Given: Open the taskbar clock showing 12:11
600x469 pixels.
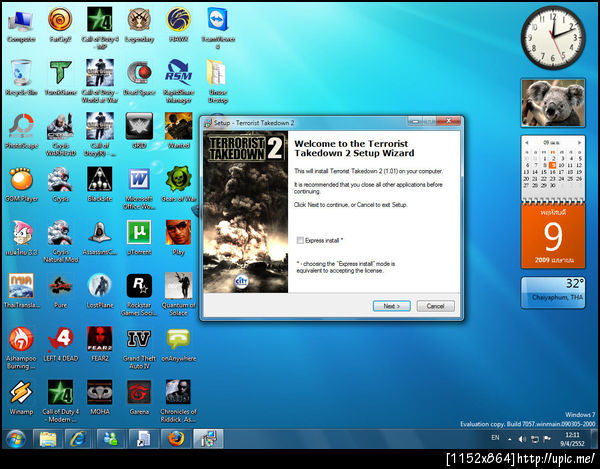Looking at the screenshot, I should (x=572, y=439).
